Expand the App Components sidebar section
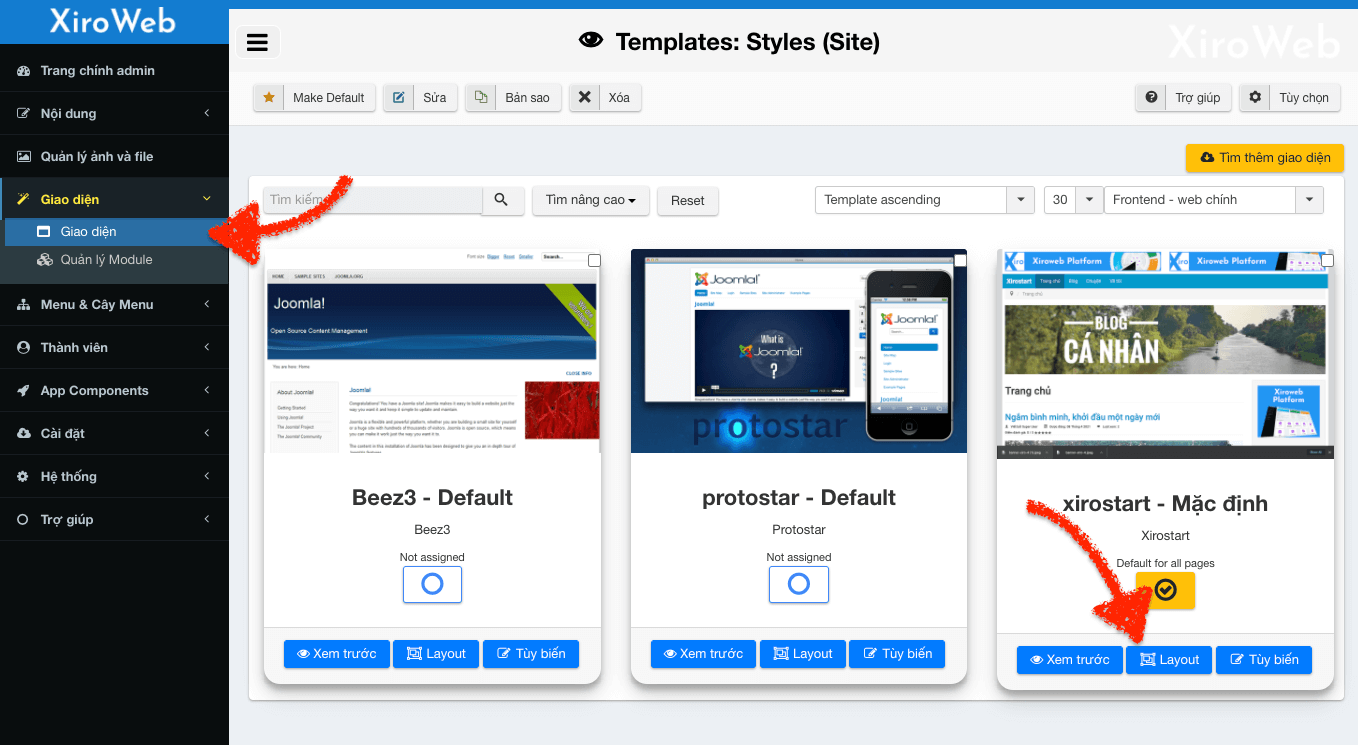Viewport: 1358px width, 745px height. (x=114, y=391)
